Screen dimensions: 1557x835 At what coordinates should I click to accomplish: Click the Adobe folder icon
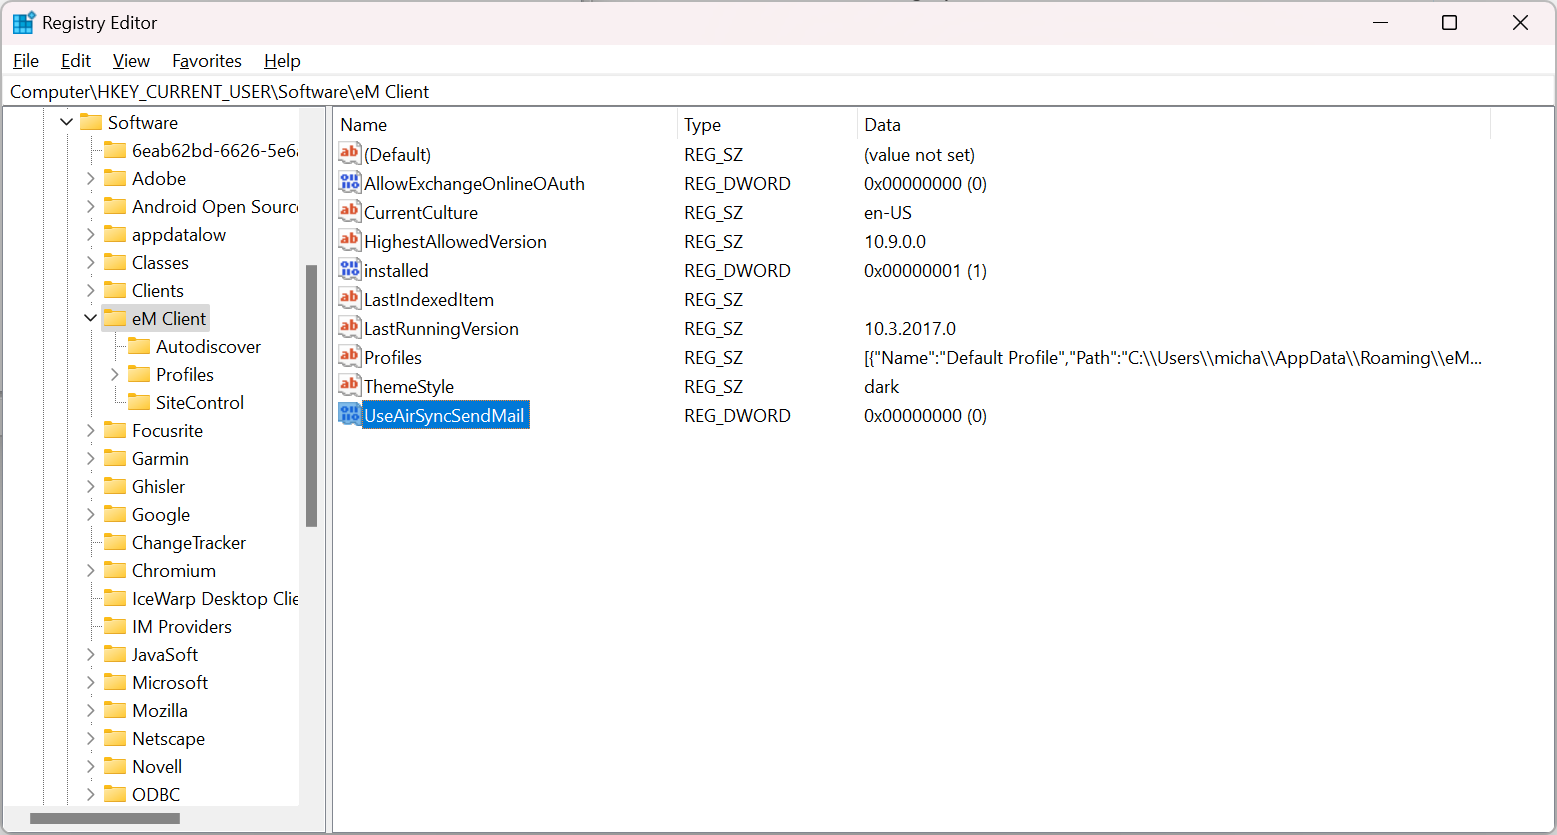click(x=115, y=178)
